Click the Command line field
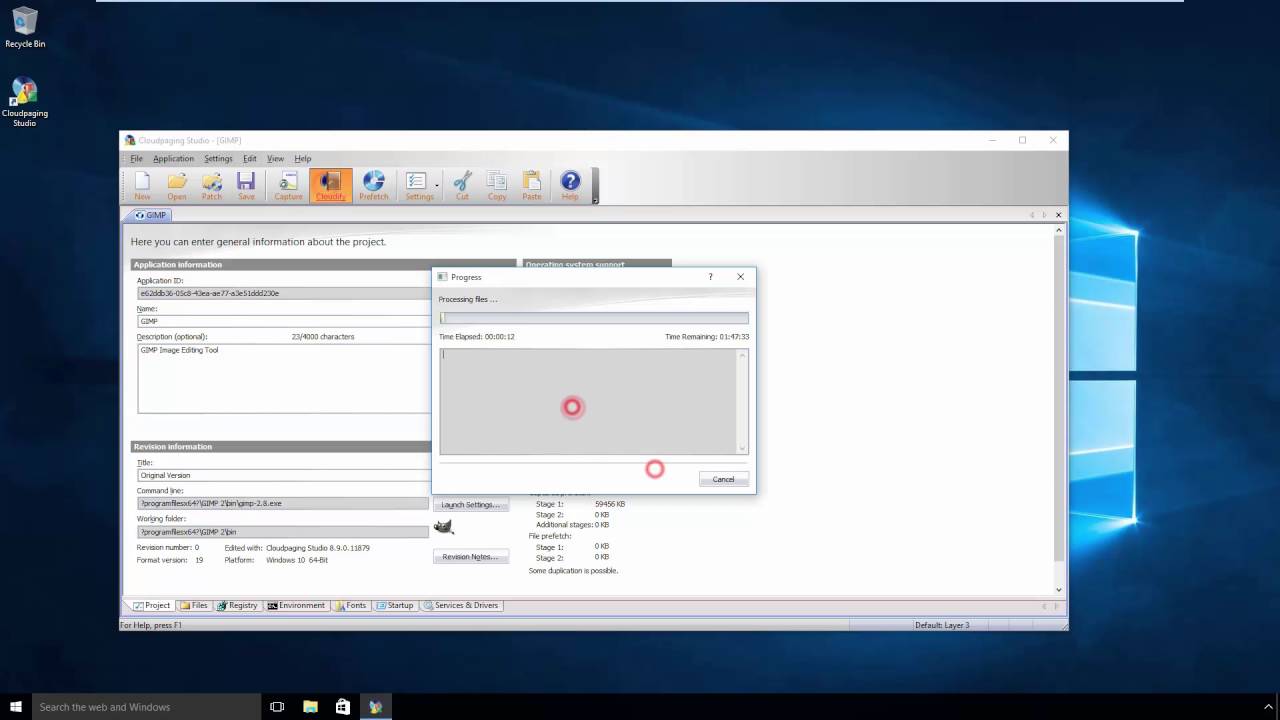Screen dimensions: 1280x720 (x=283, y=503)
